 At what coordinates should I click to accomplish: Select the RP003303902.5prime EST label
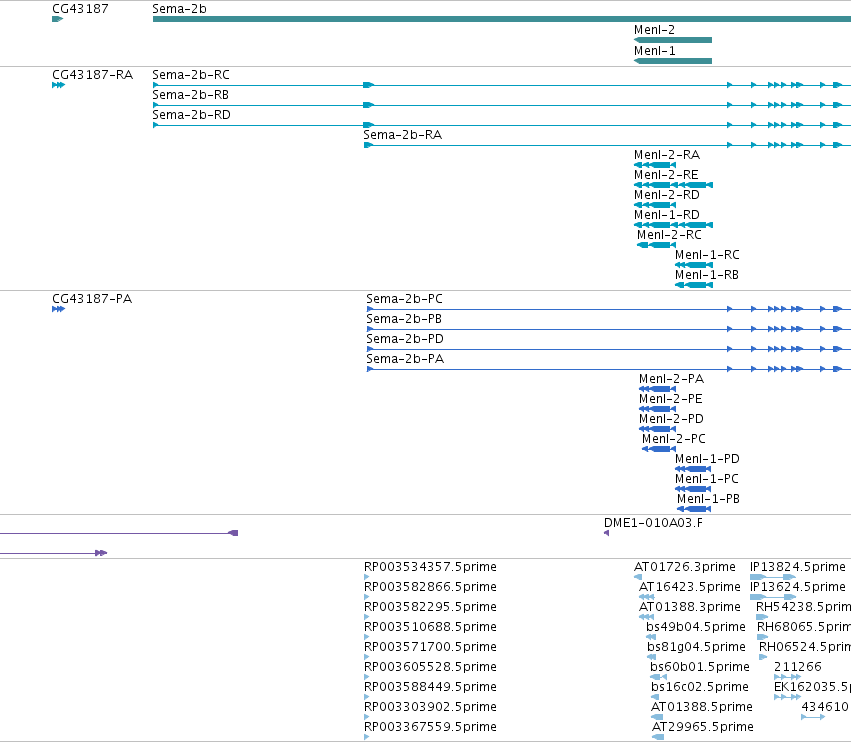[x=430, y=707]
